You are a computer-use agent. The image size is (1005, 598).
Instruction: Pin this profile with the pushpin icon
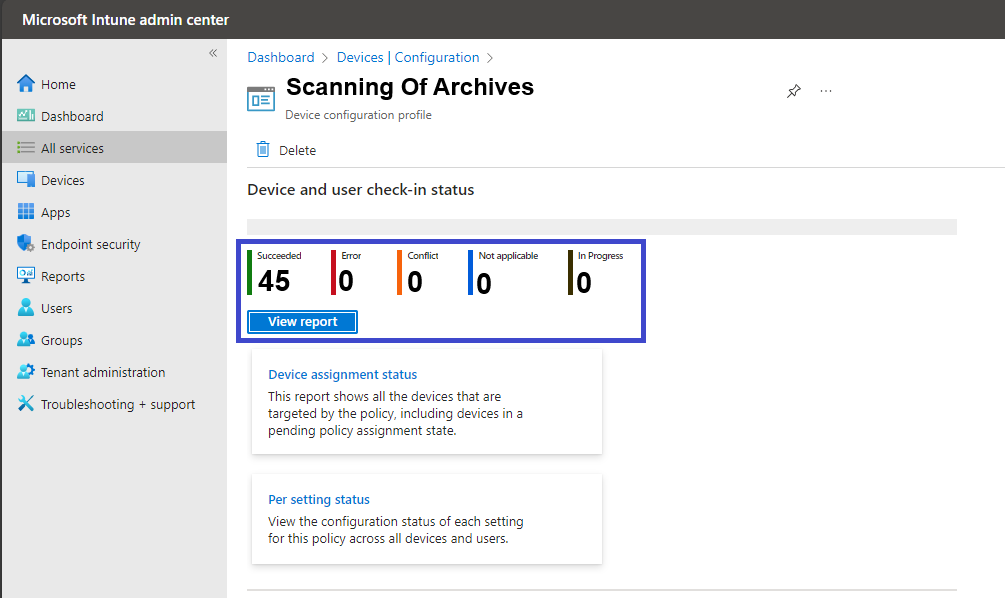click(x=793, y=91)
